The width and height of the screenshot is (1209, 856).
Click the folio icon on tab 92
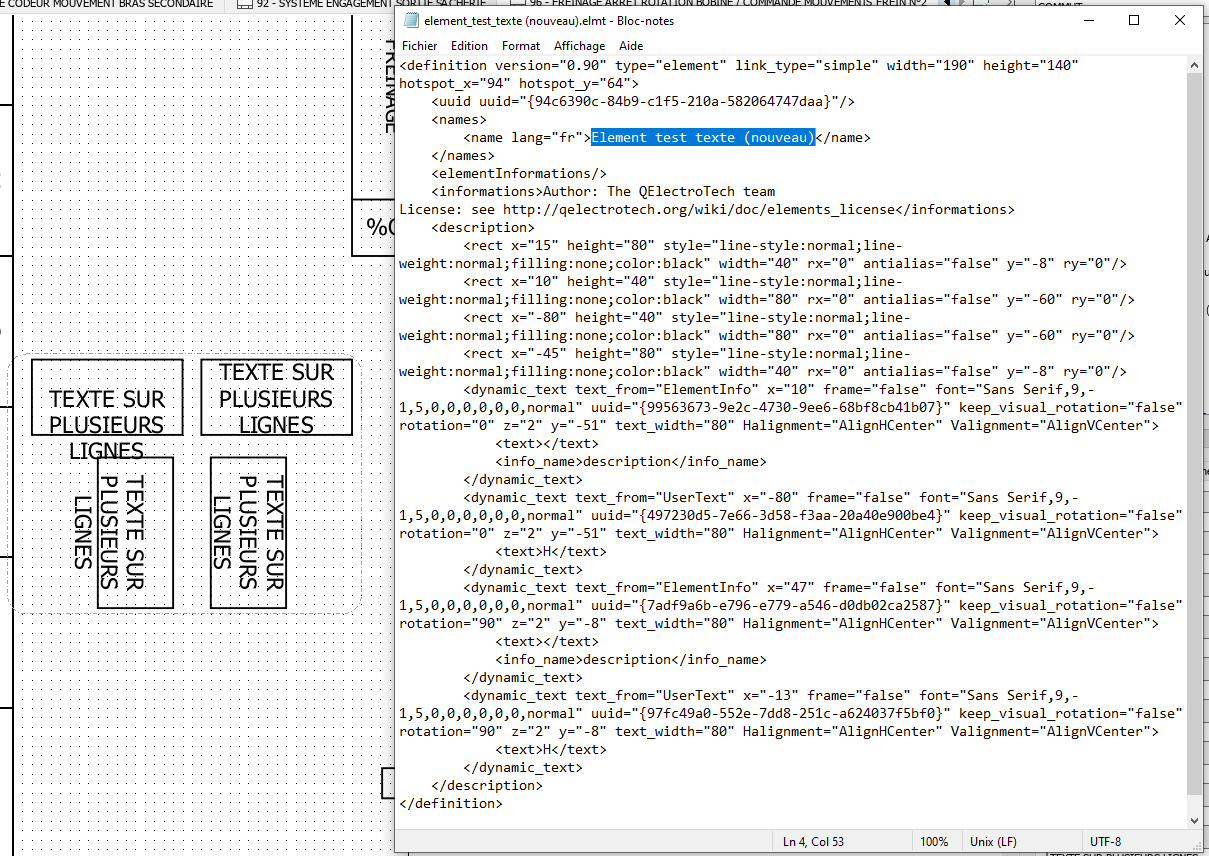coord(244,4)
